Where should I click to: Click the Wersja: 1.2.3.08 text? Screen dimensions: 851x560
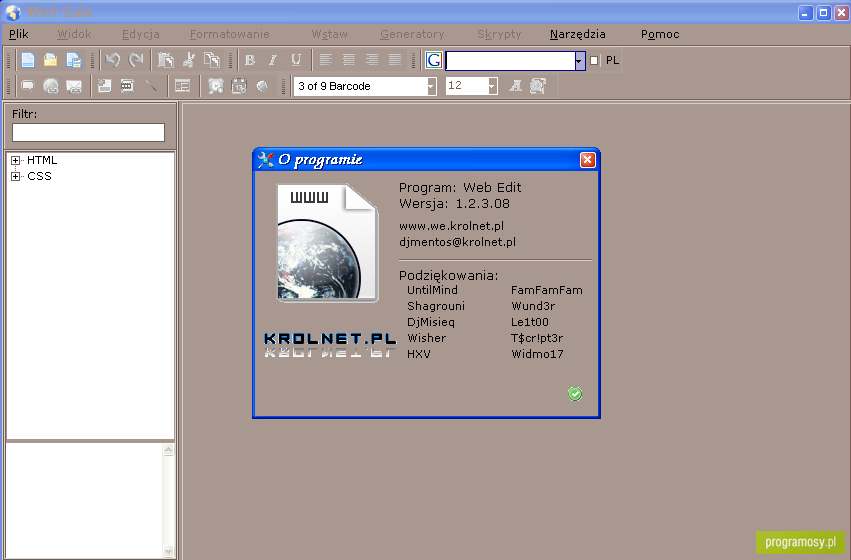[454, 204]
